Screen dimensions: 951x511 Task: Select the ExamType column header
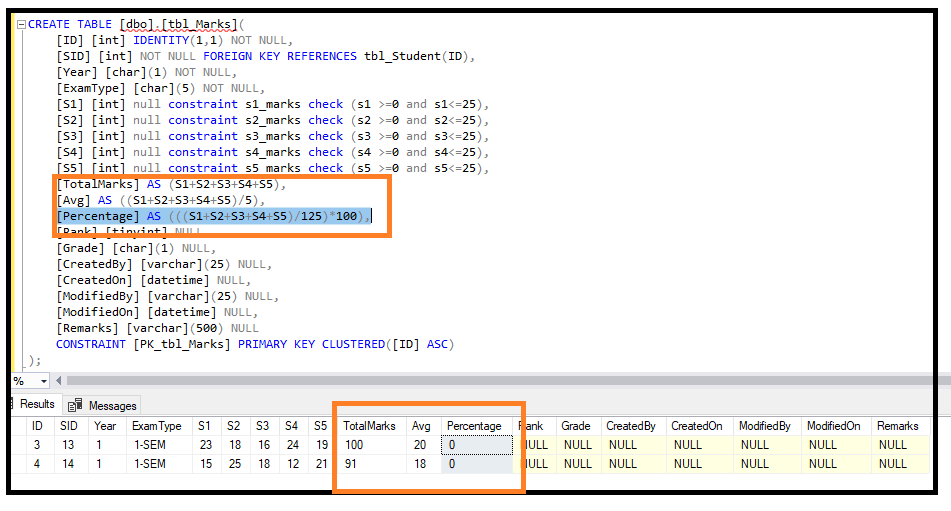click(x=156, y=426)
